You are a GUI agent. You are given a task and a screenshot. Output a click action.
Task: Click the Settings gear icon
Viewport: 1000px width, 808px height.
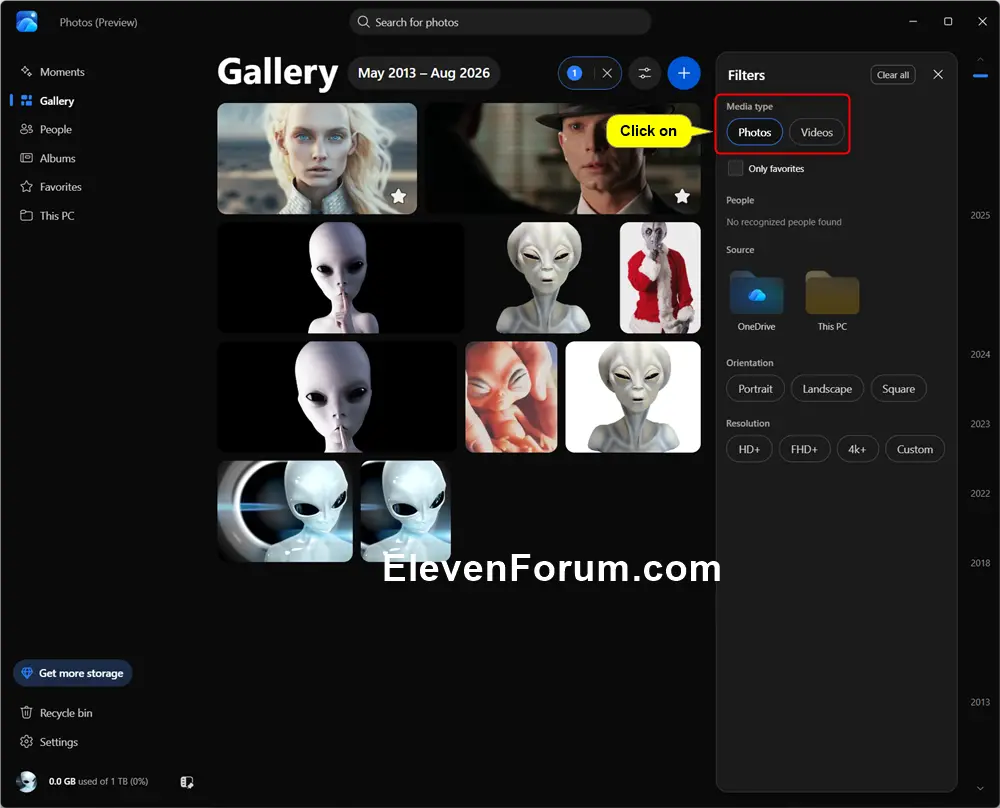point(26,742)
